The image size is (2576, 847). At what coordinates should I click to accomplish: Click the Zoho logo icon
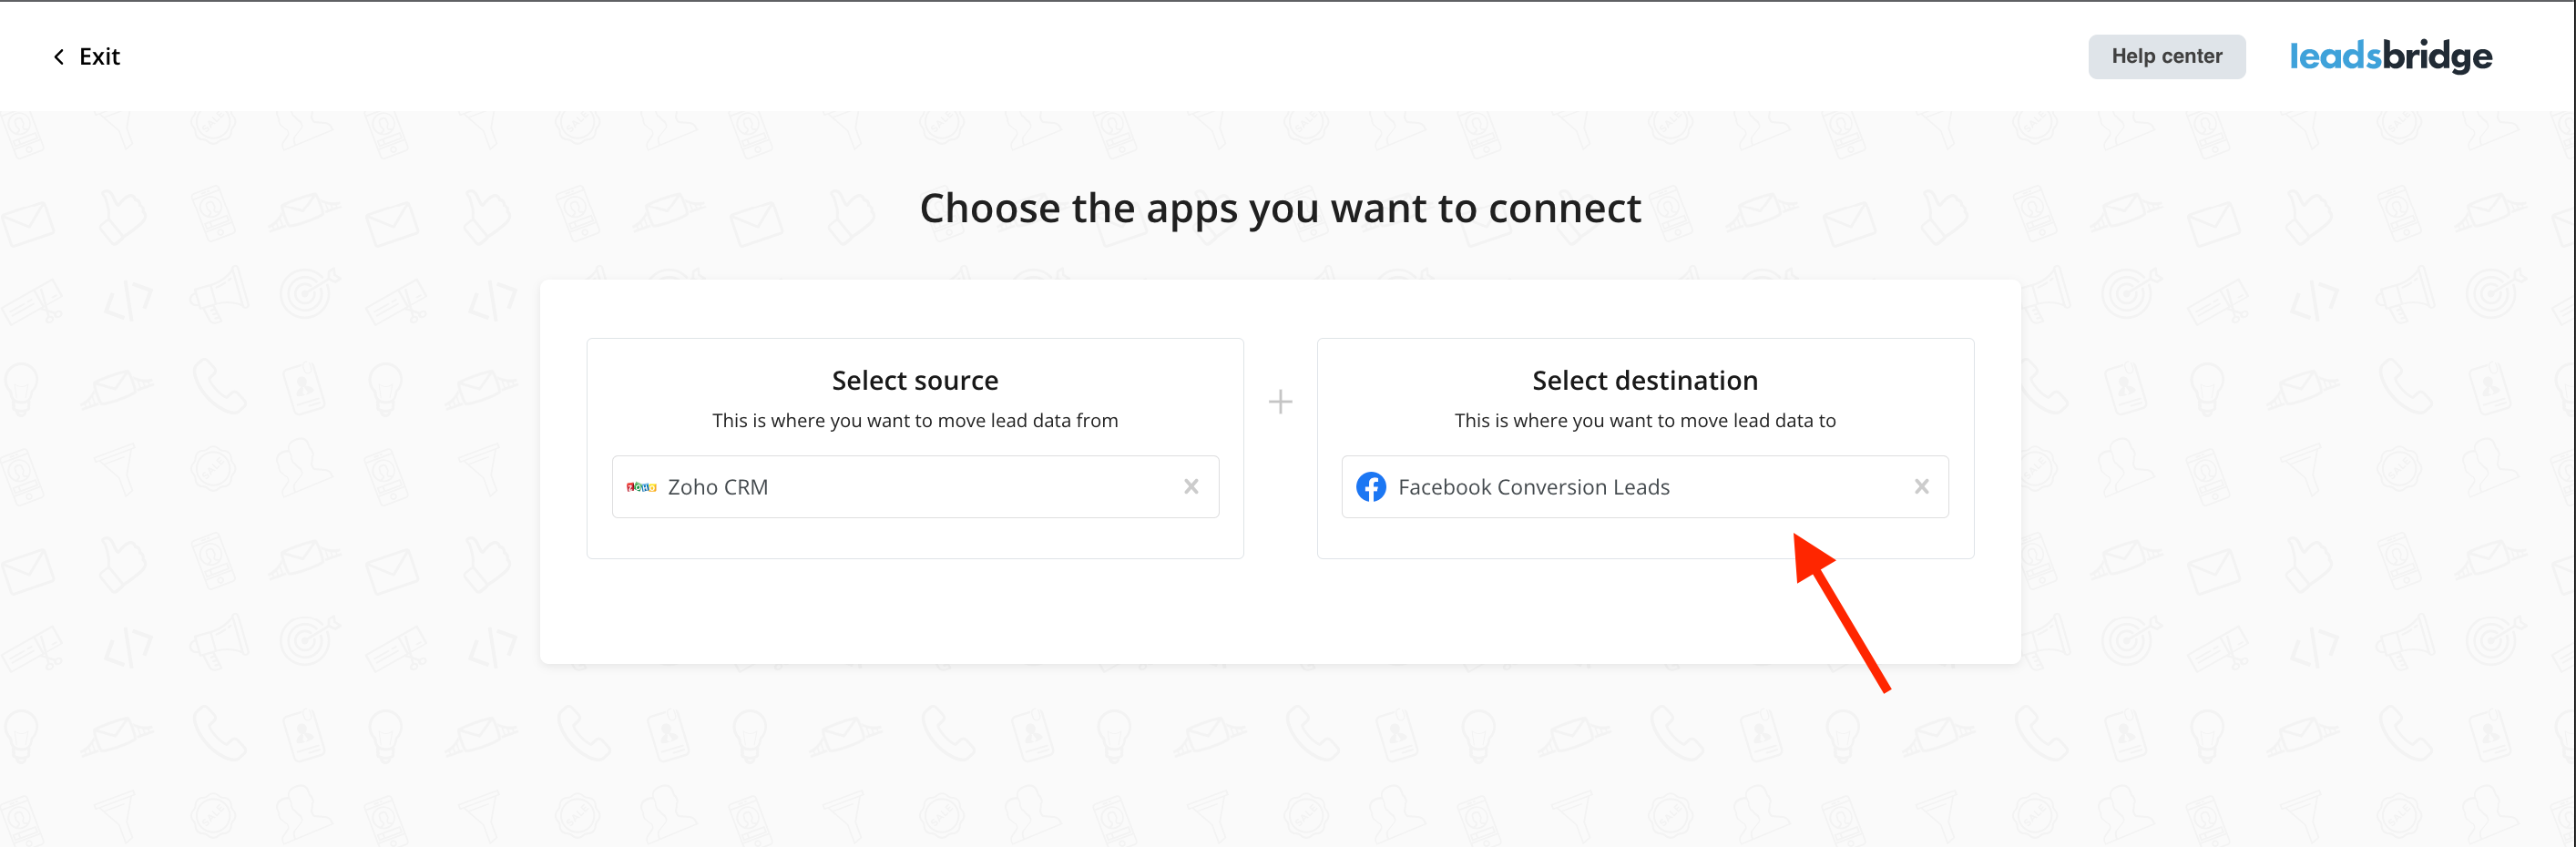(x=641, y=487)
